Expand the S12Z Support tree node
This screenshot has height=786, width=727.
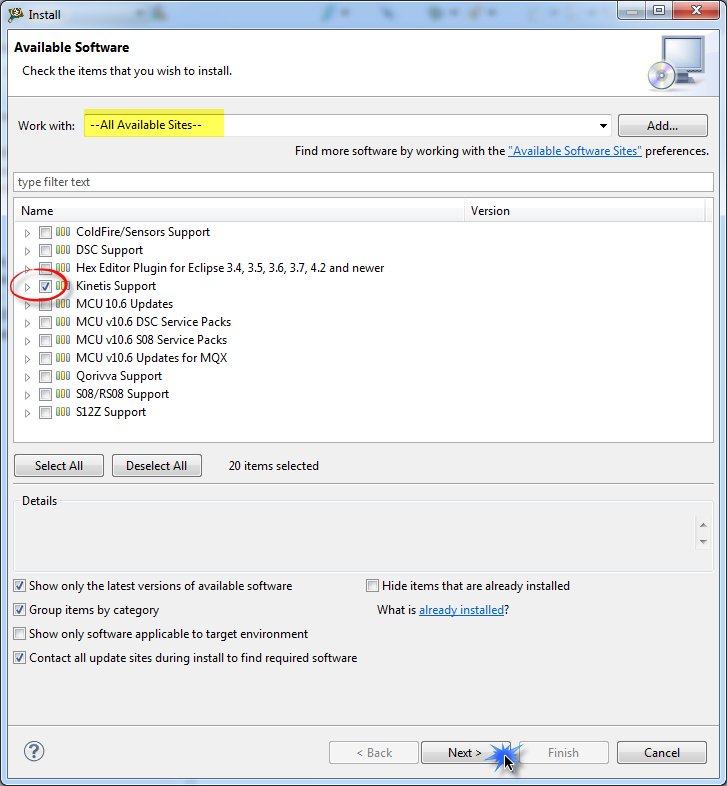coord(28,413)
